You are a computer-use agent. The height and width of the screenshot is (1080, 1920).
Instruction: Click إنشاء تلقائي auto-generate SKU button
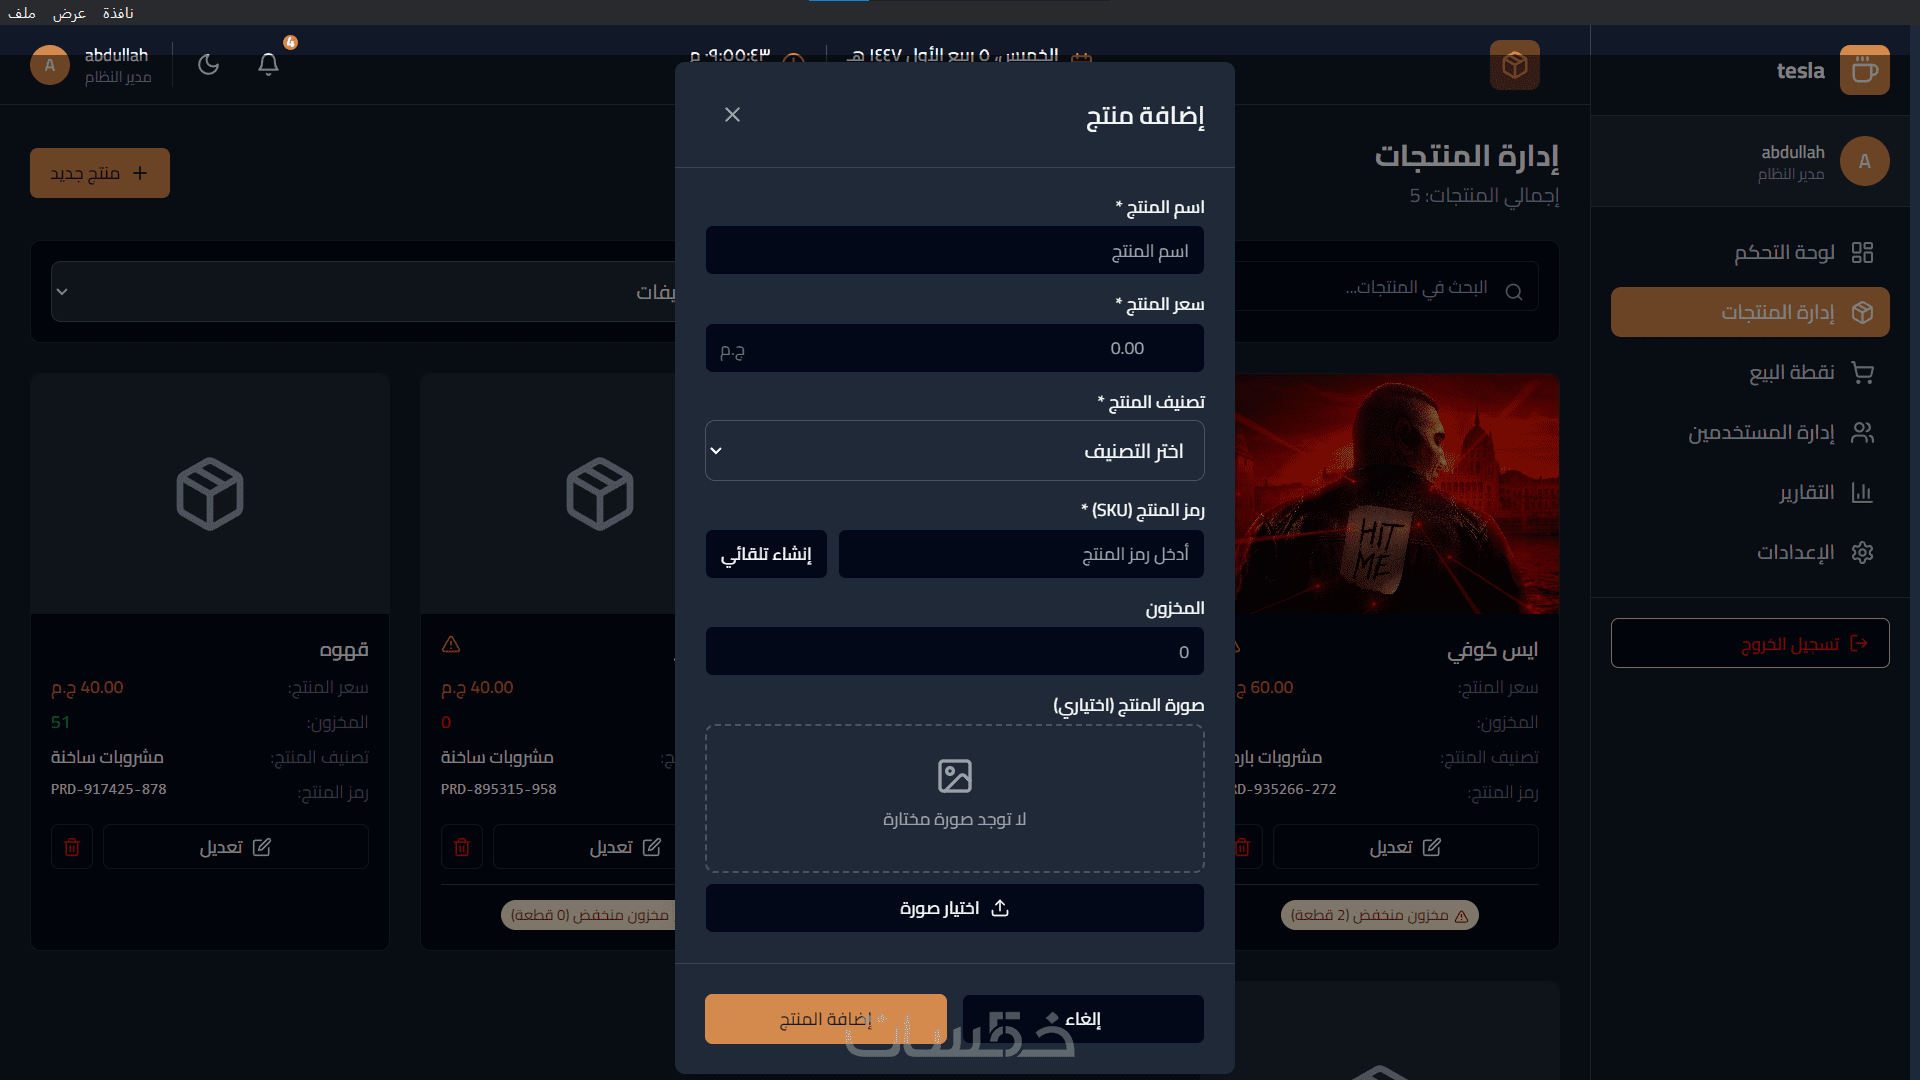[766, 554]
